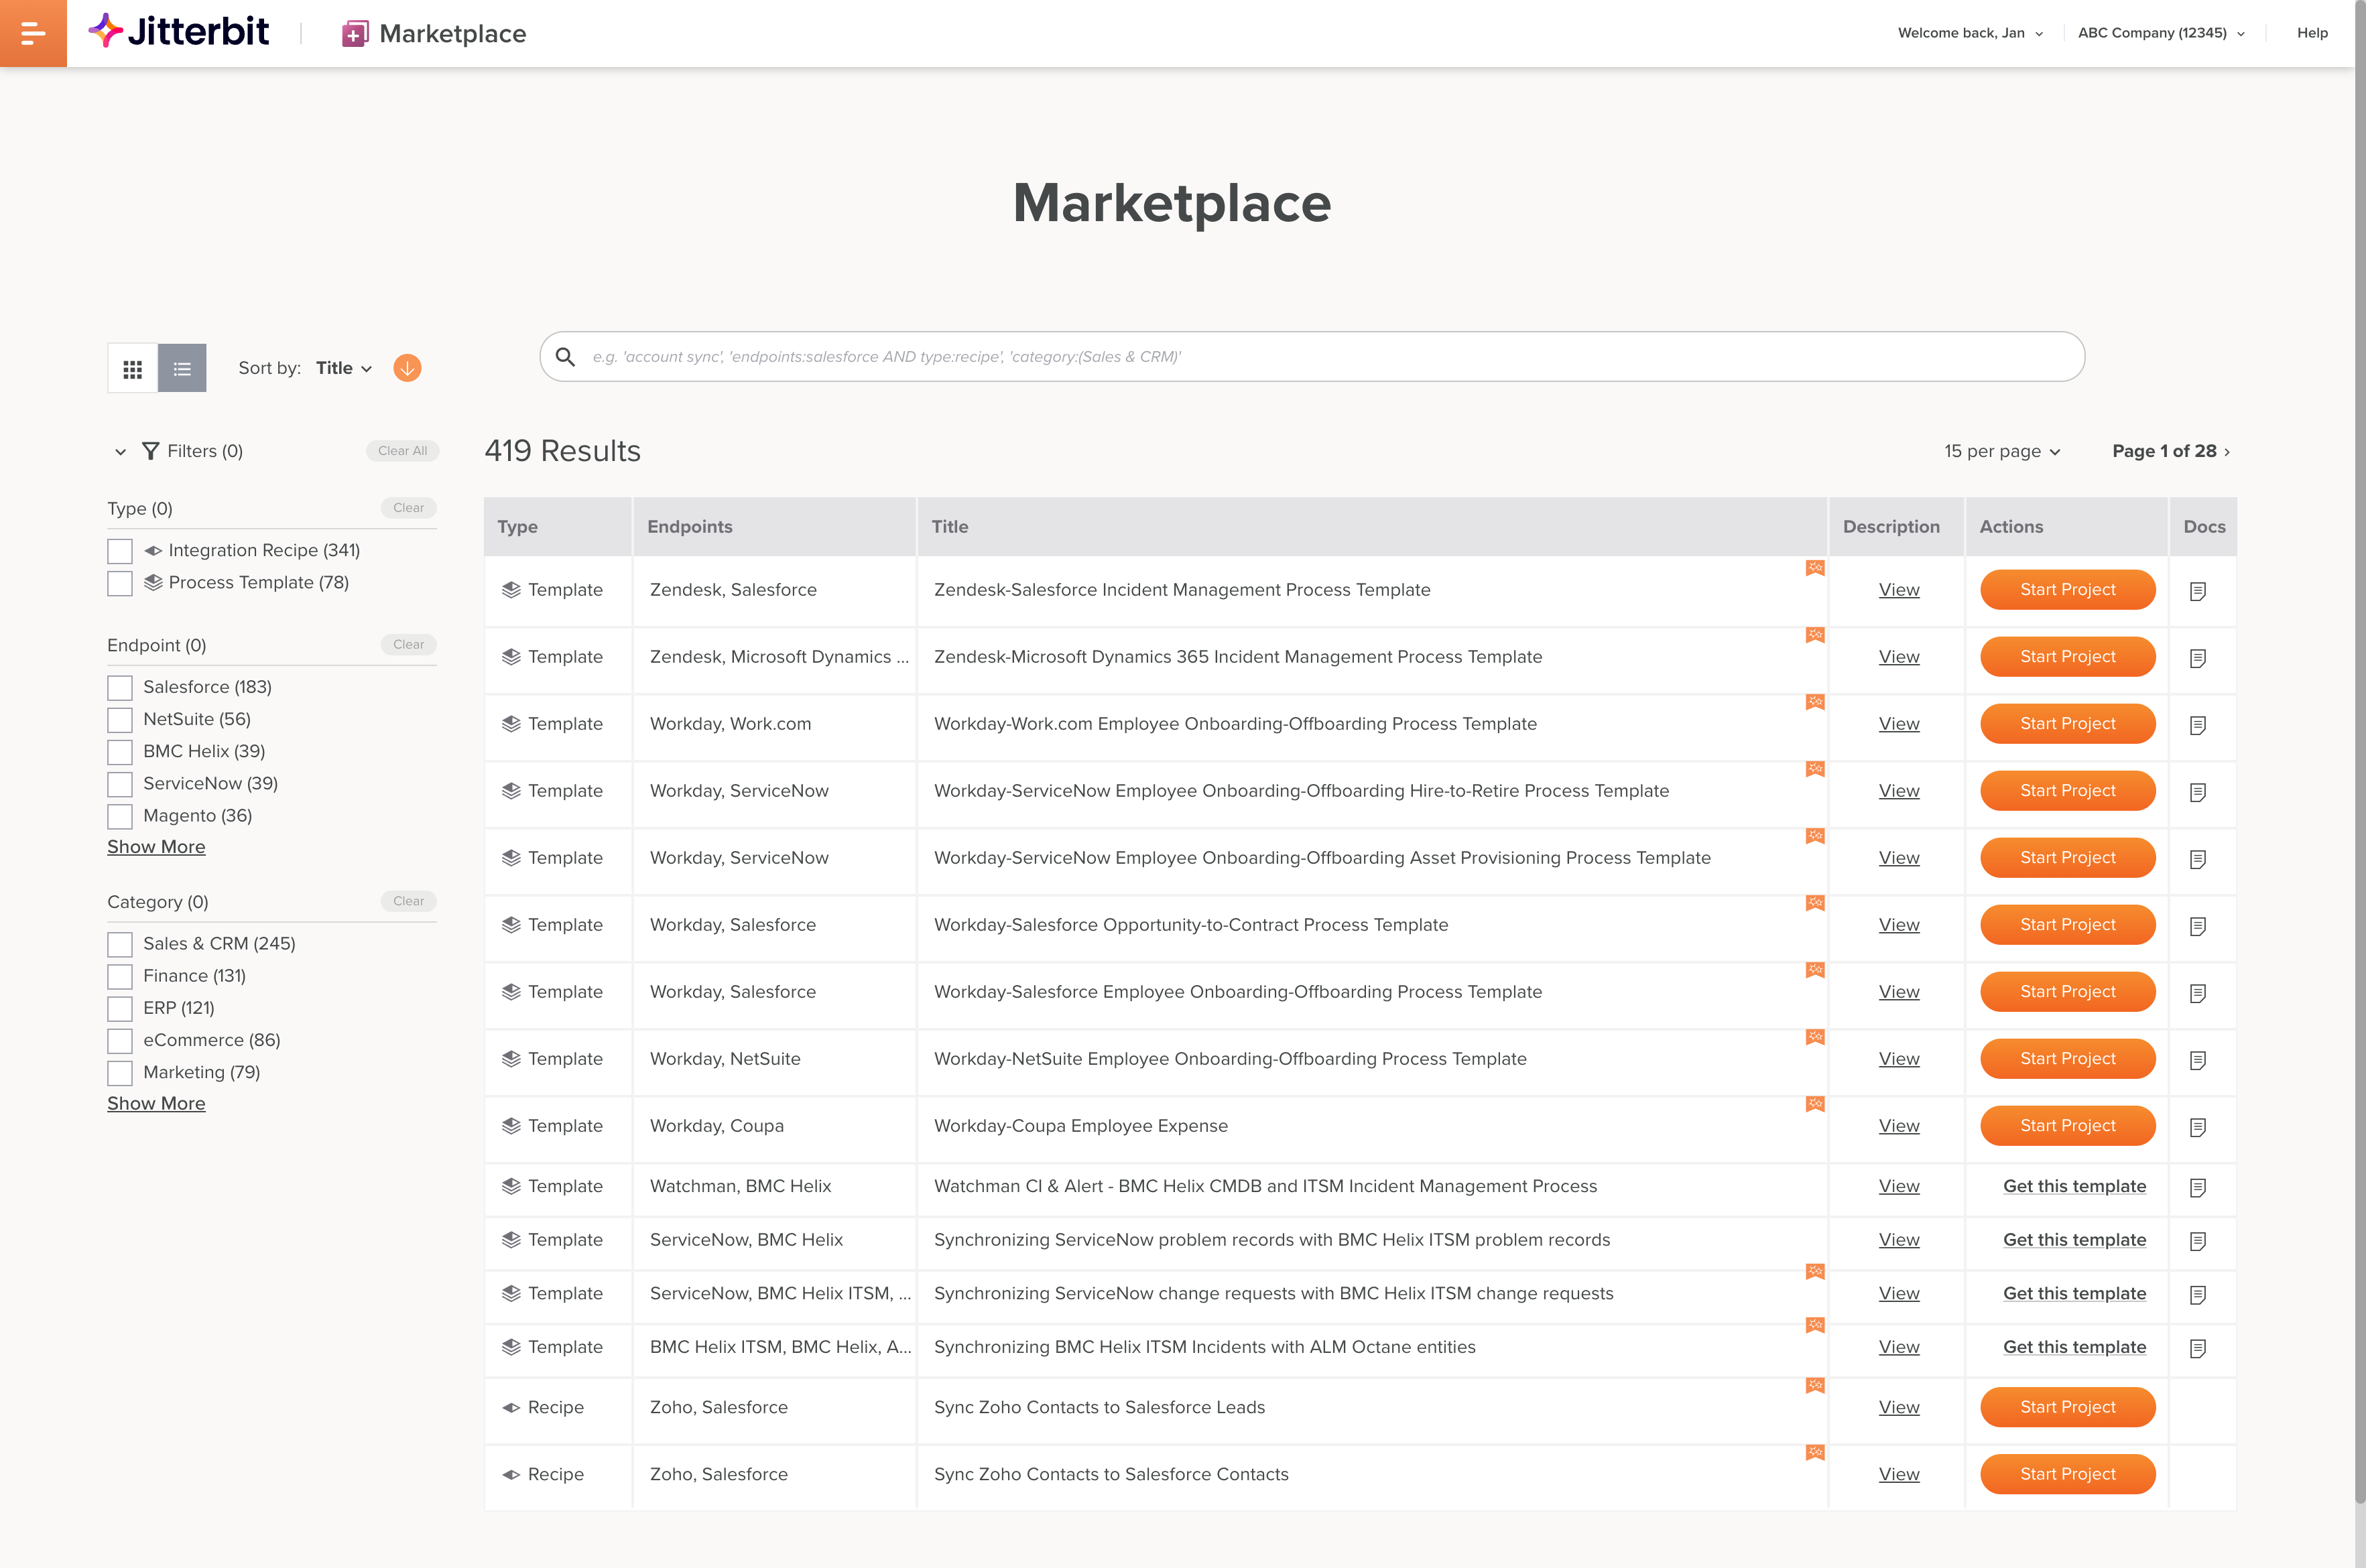Open docs for Workday-ServiceNow Hire-to-Retire template
The height and width of the screenshot is (1568, 2366).
(x=2198, y=792)
